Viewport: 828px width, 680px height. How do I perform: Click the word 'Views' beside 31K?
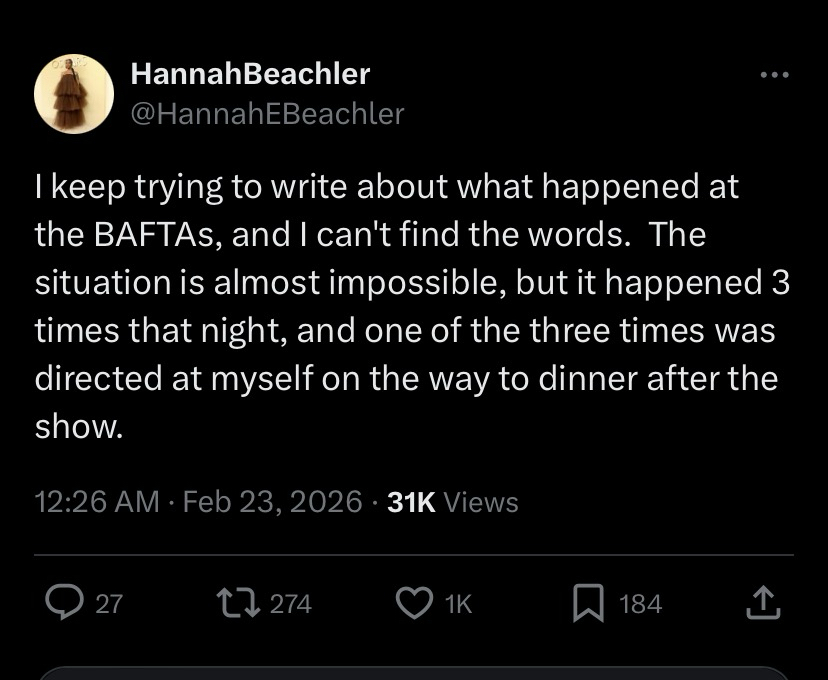point(481,502)
